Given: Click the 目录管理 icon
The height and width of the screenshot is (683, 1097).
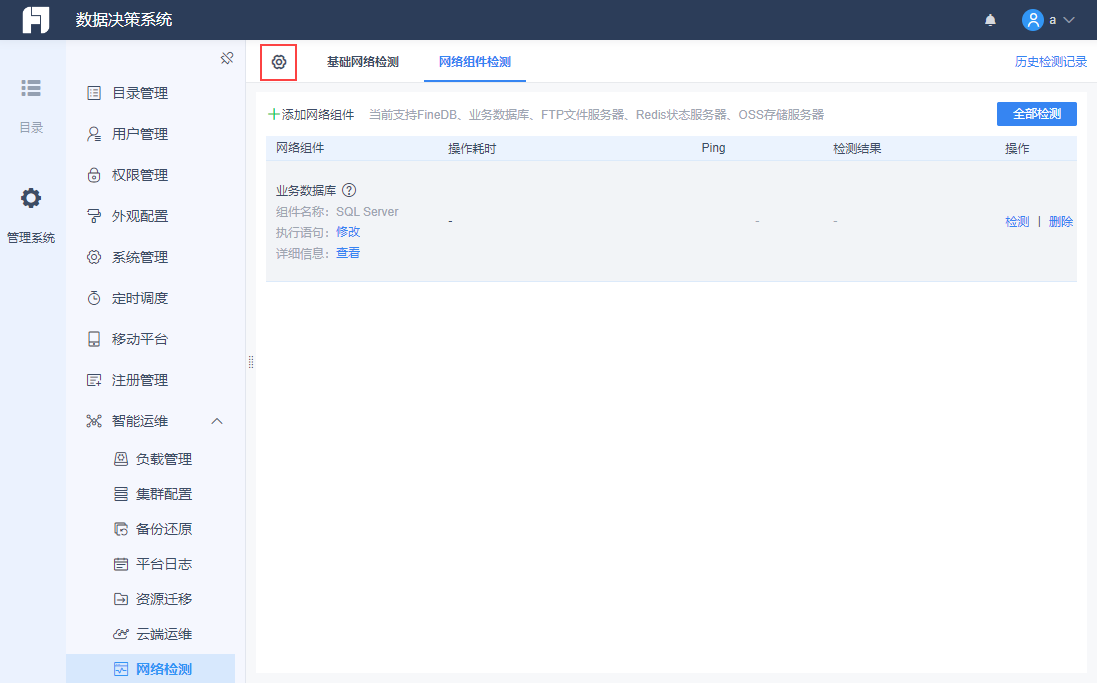Looking at the screenshot, I should [x=94, y=93].
